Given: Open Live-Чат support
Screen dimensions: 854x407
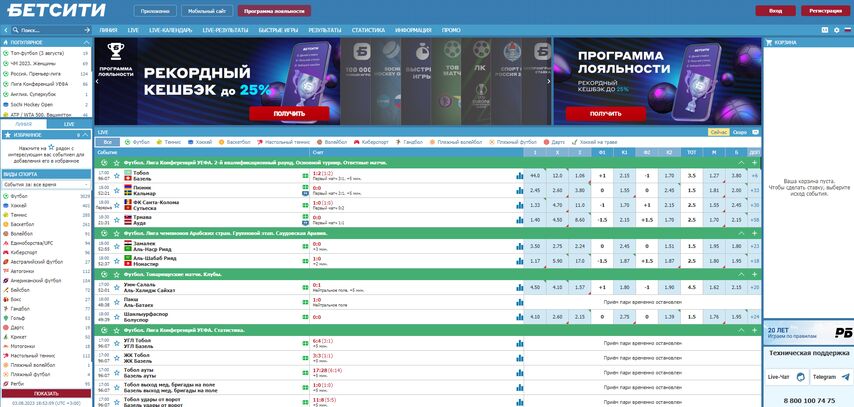Looking at the screenshot, I should (785, 377).
